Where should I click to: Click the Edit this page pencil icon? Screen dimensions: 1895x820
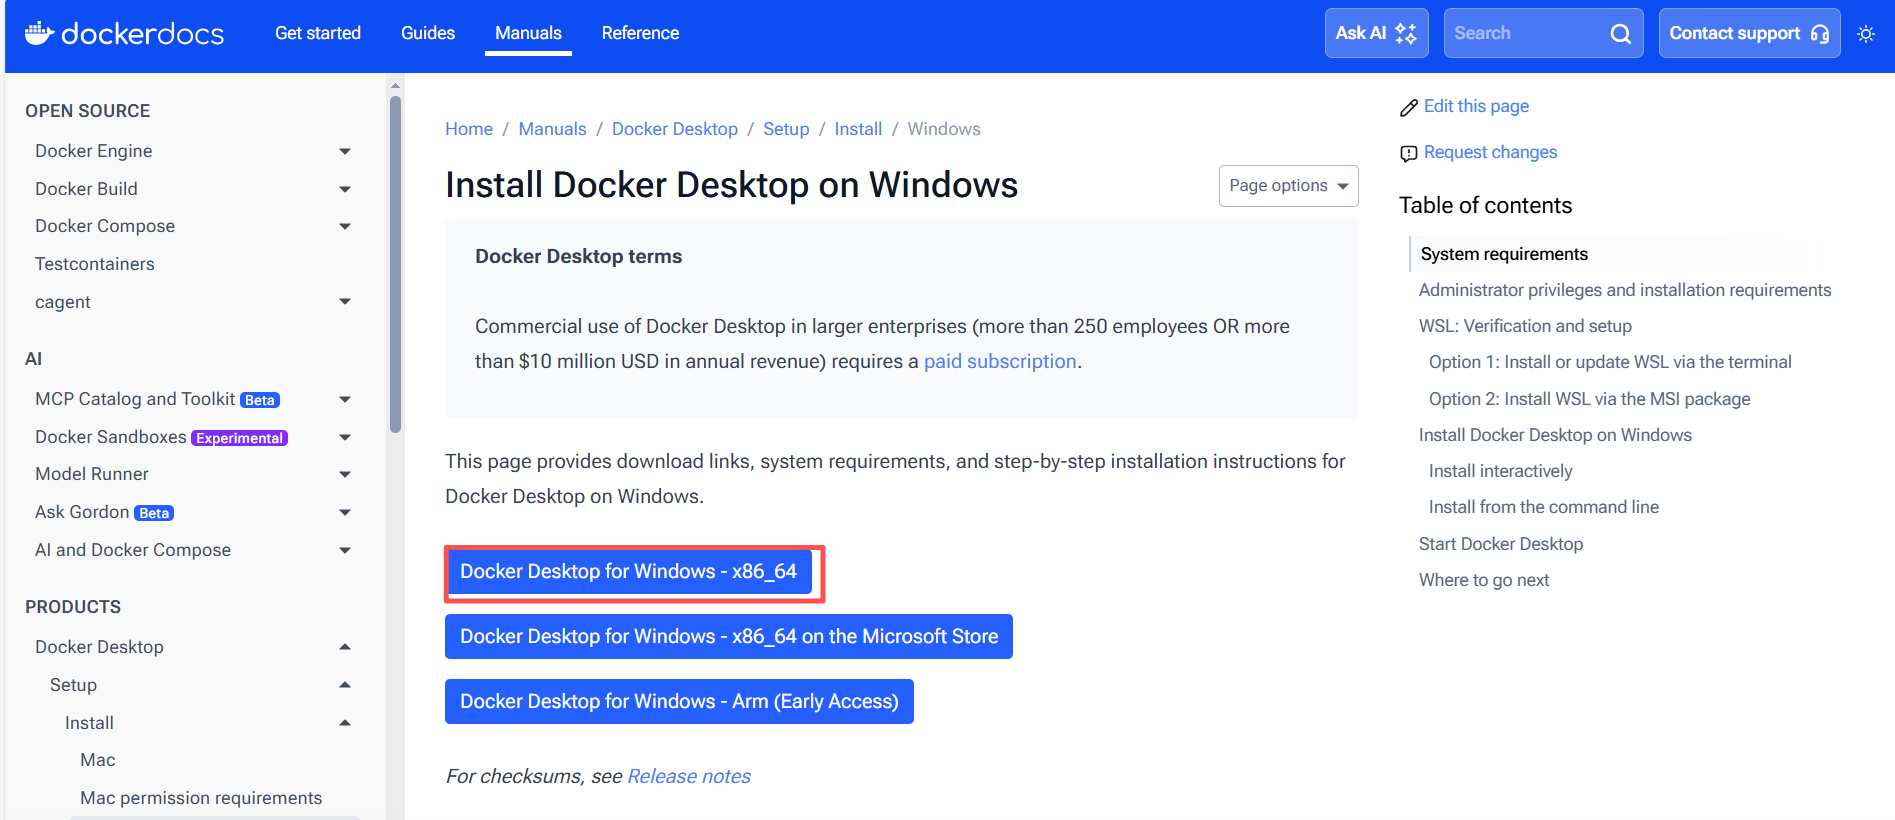coord(1408,107)
